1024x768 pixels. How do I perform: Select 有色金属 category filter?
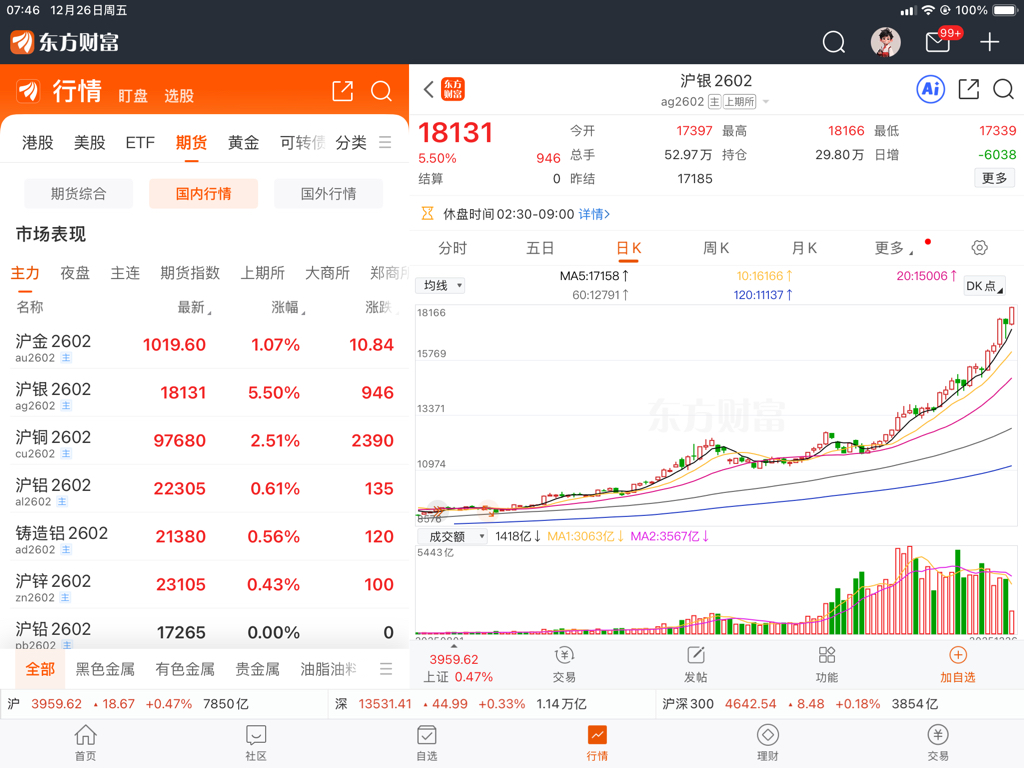click(185, 669)
